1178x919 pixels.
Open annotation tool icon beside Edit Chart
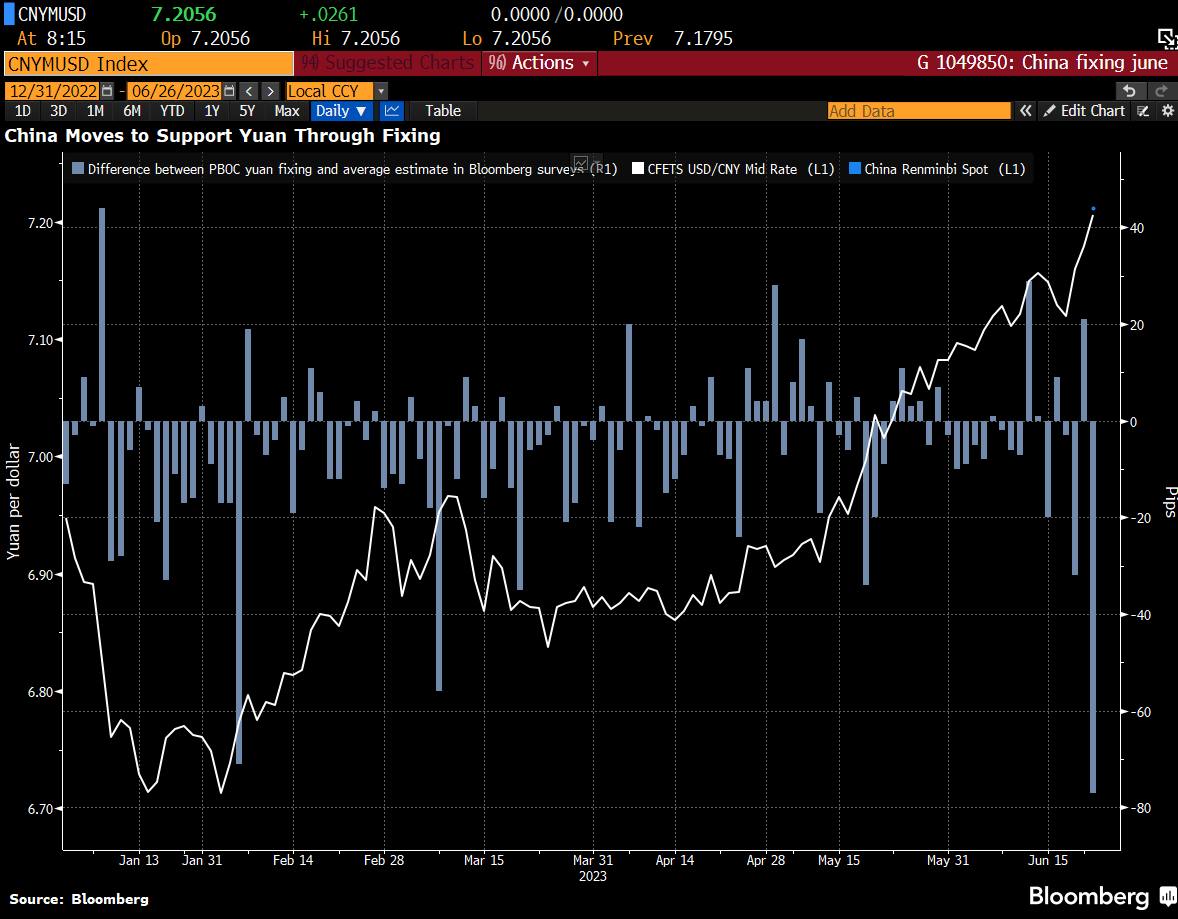coord(1143,111)
